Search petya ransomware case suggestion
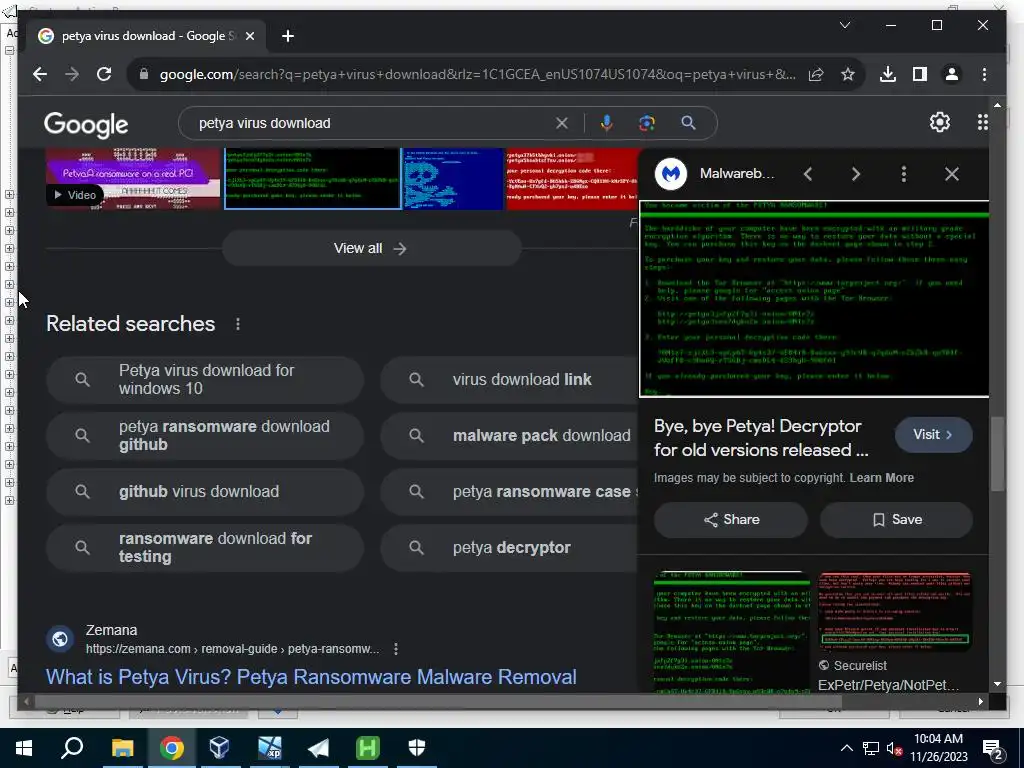This screenshot has width=1024, height=768. [x=509, y=492]
